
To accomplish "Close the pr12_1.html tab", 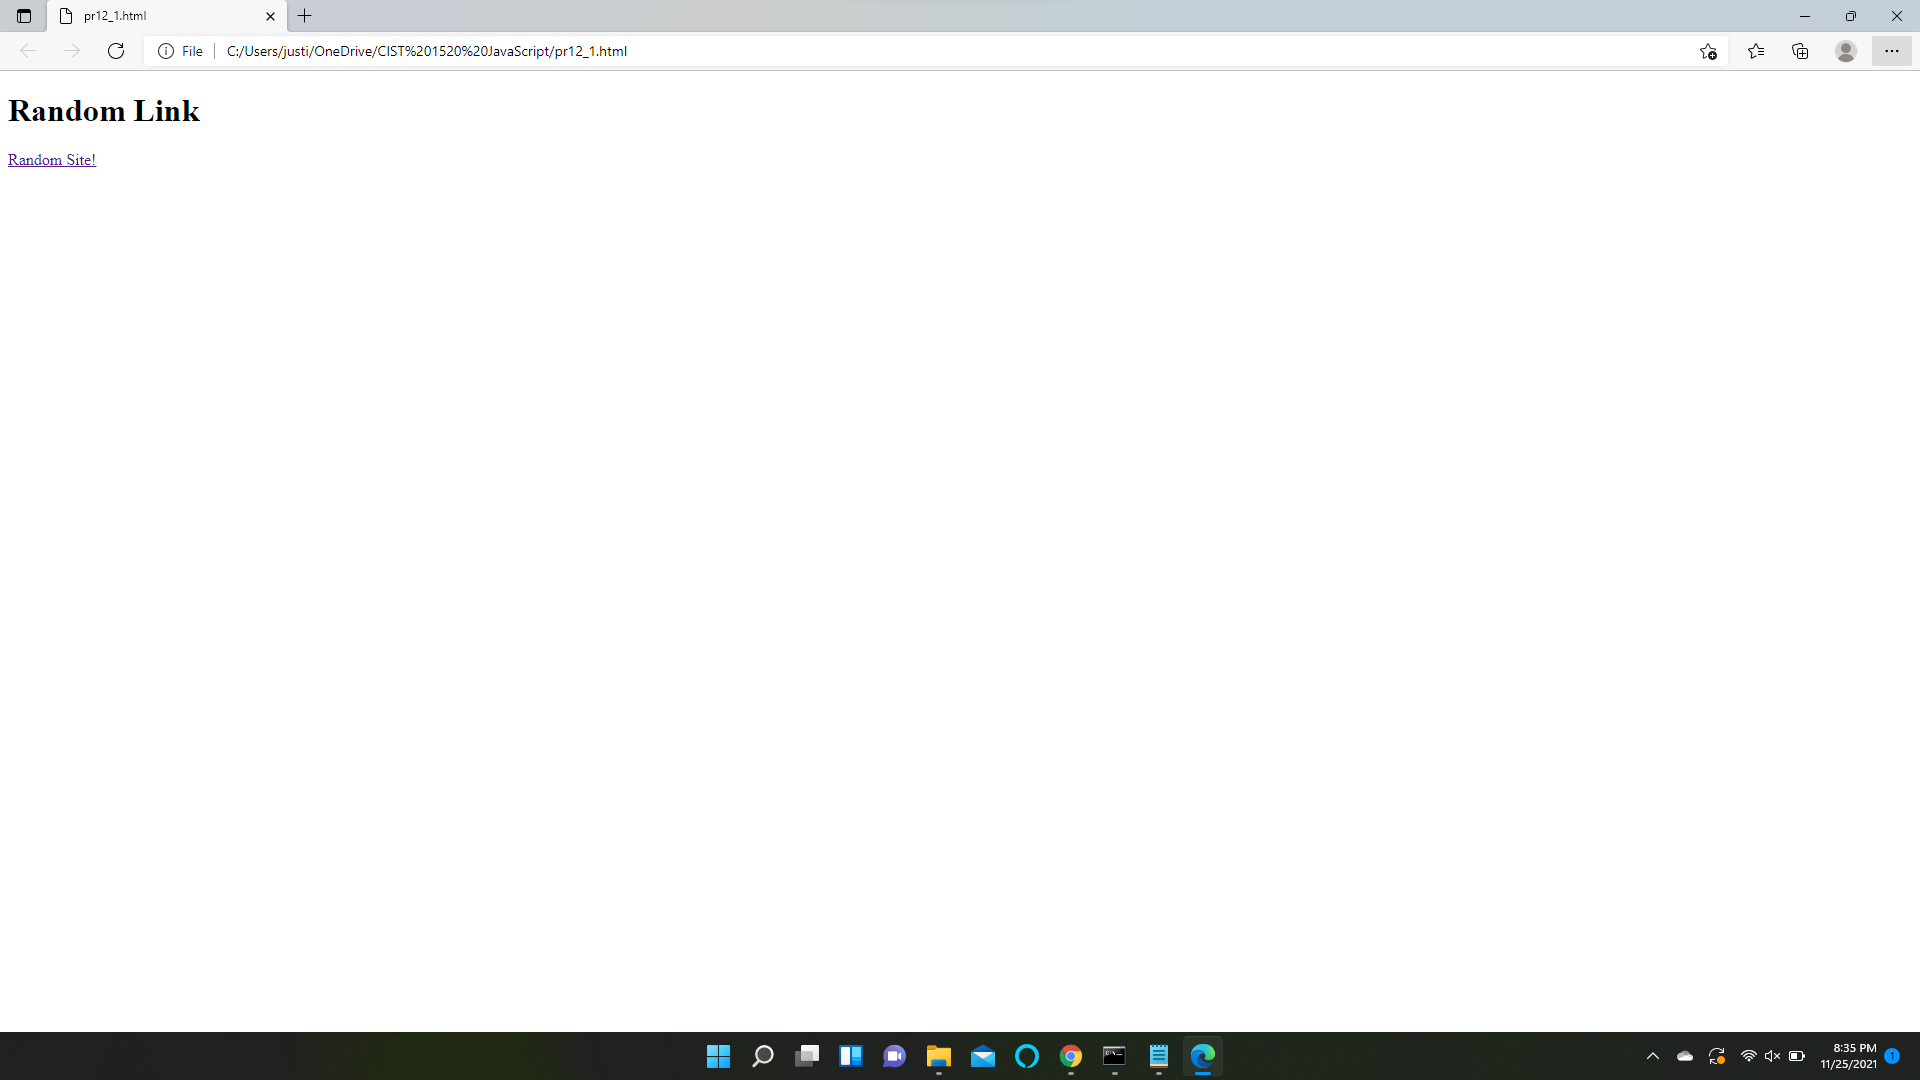I will coord(270,16).
